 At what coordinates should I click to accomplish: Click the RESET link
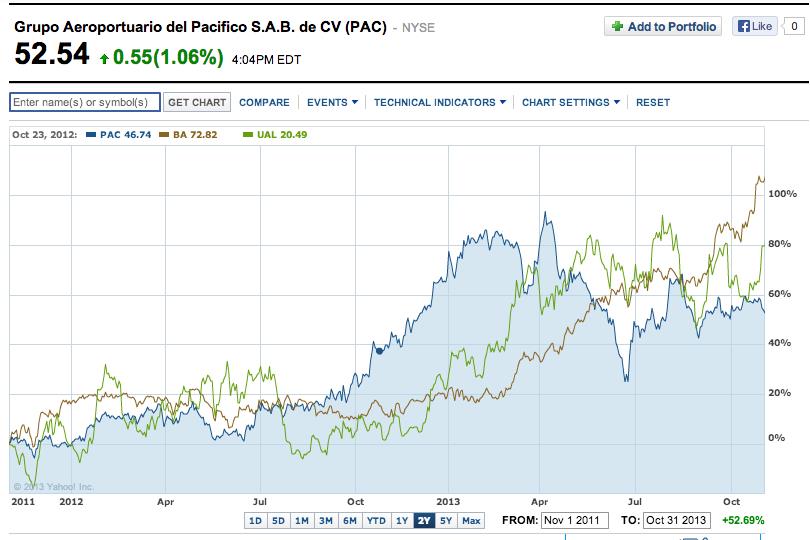(x=653, y=102)
